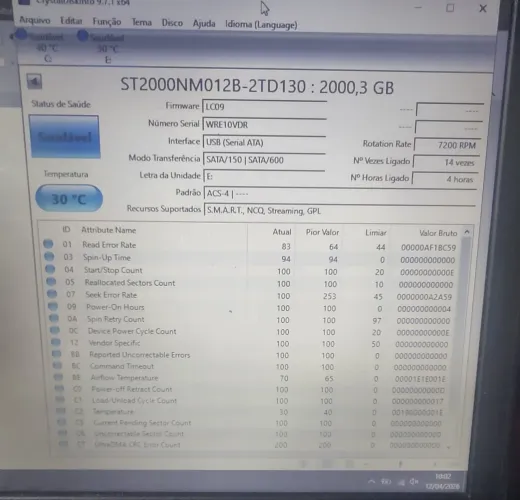The width and height of the screenshot is (520, 500).
Task: Maximize the CrystalDiskInfo window
Action: click(450, 8)
